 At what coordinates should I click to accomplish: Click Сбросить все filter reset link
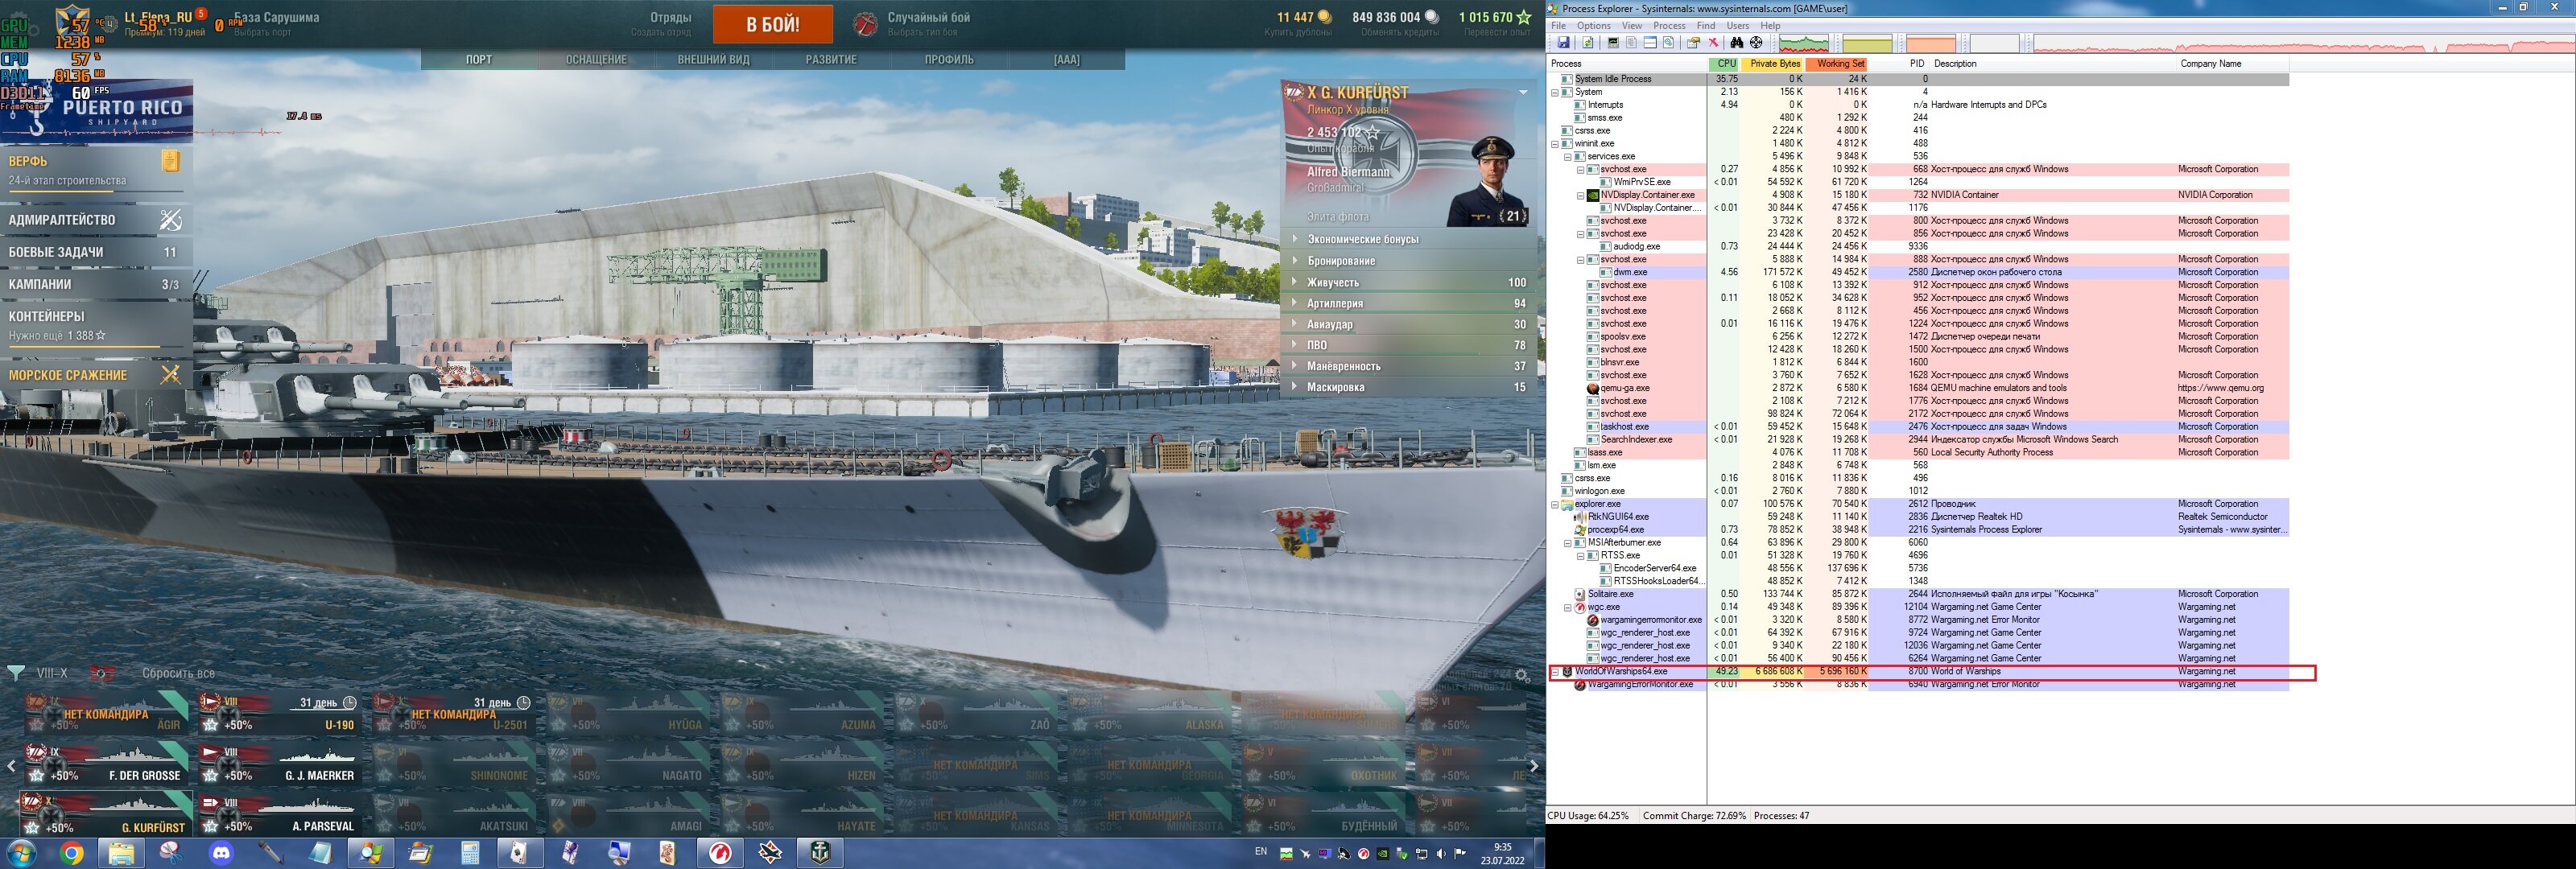click(178, 673)
